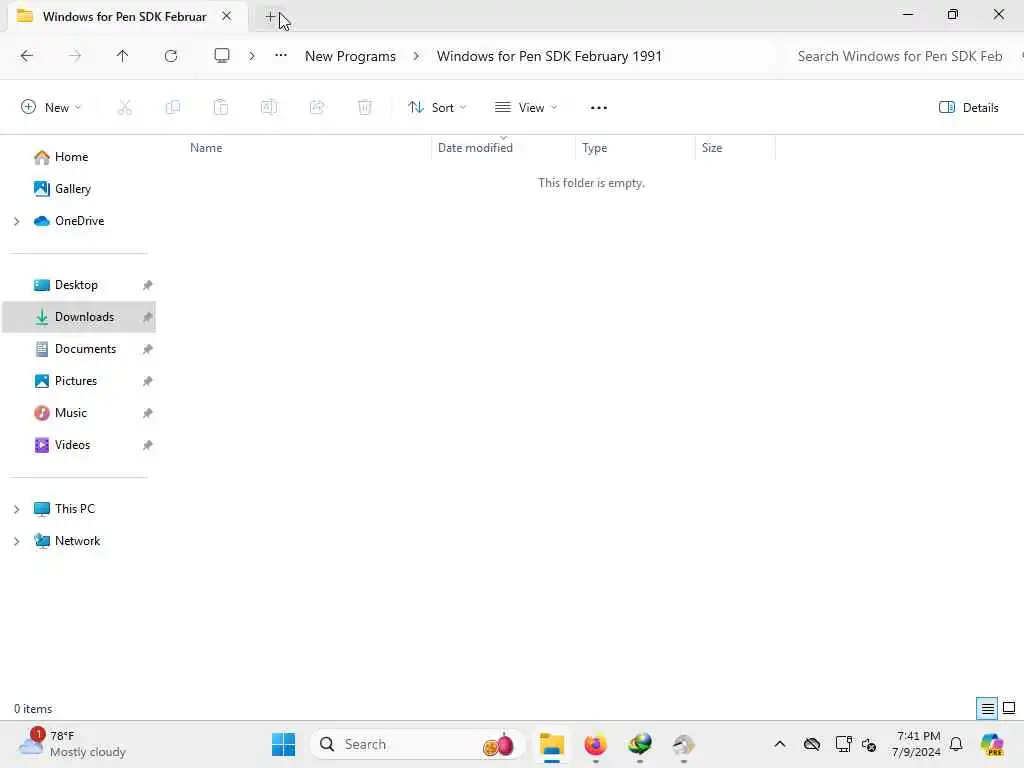
Task: Focus the Search Windows for Pen SDK field
Action: click(900, 56)
